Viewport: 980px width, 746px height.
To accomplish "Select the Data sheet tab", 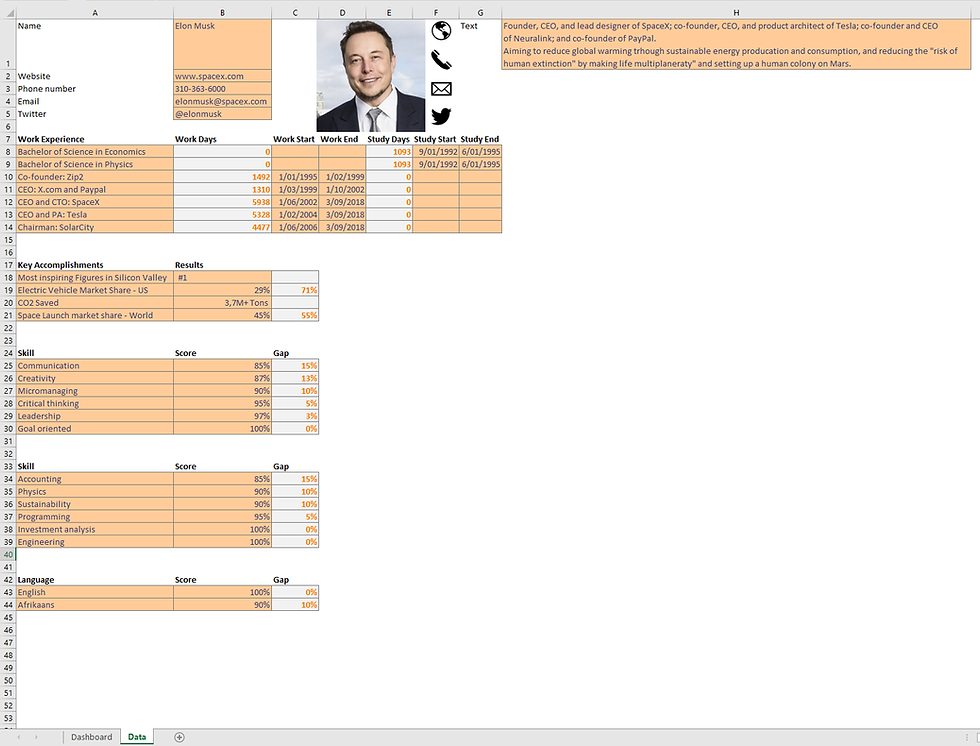I will click(137, 737).
